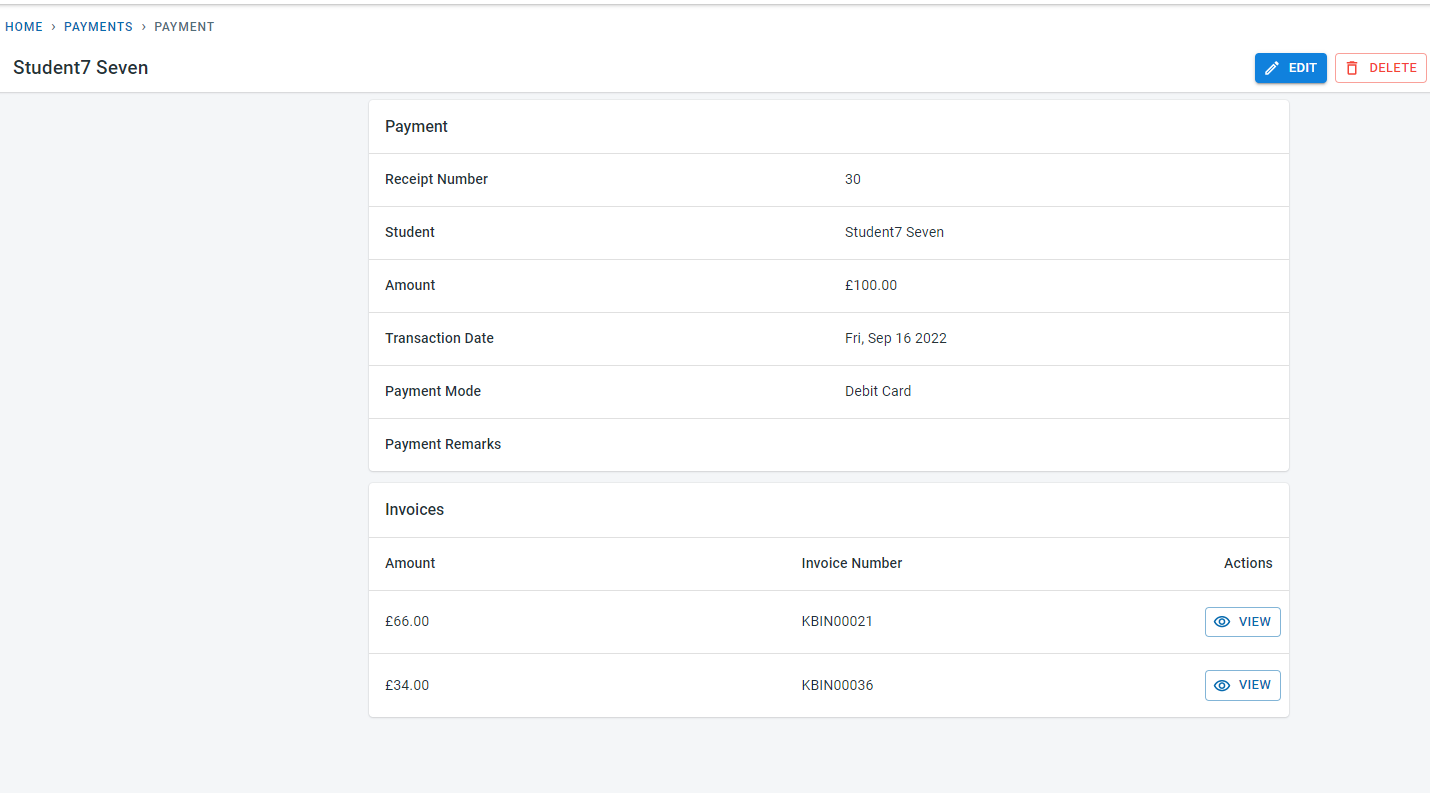Click the eye icon for invoice KBIN00036

click(x=1222, y=686)
